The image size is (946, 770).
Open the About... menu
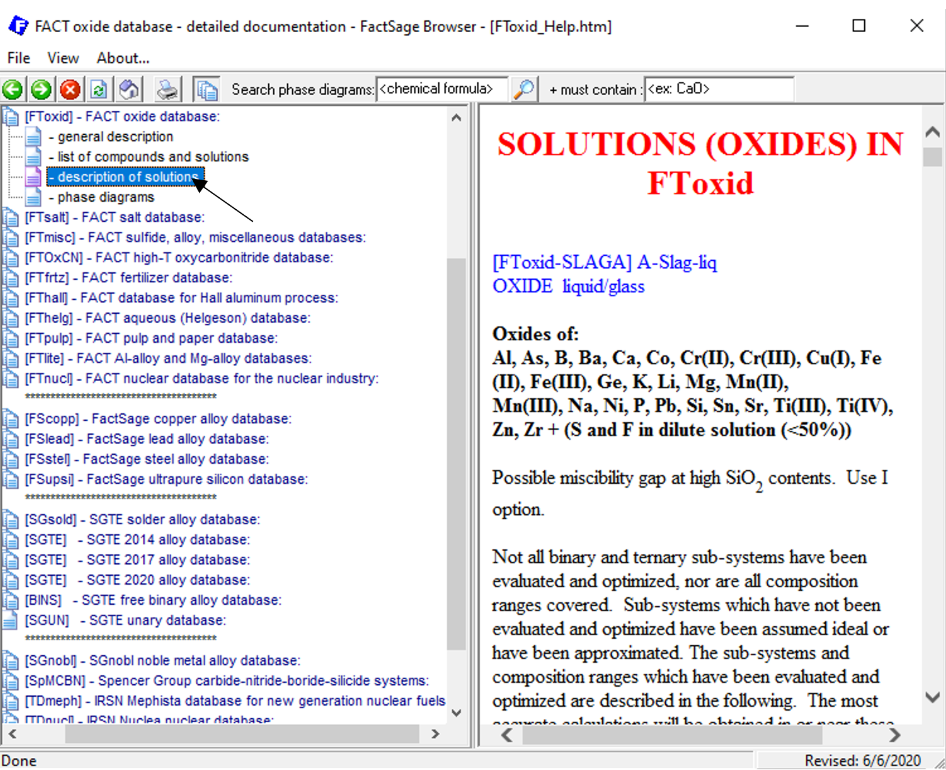tap(123, 58)
